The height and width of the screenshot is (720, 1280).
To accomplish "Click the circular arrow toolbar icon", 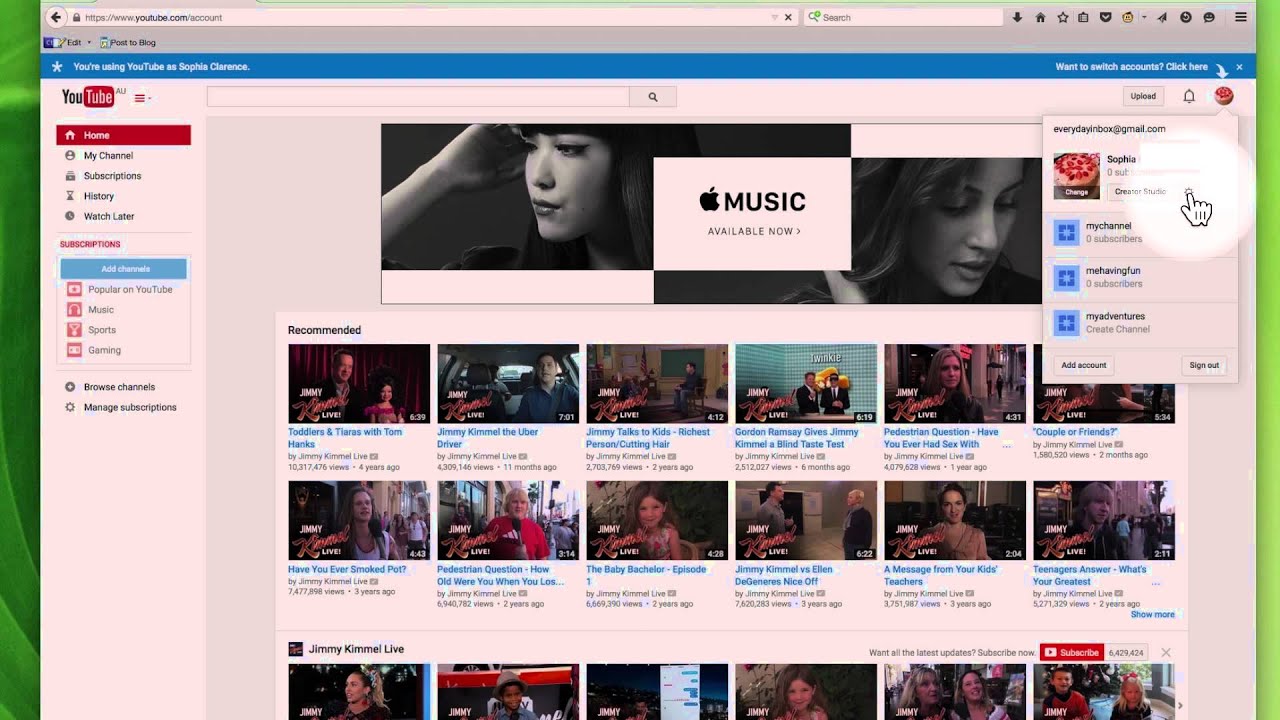I will click(1186, 17).
